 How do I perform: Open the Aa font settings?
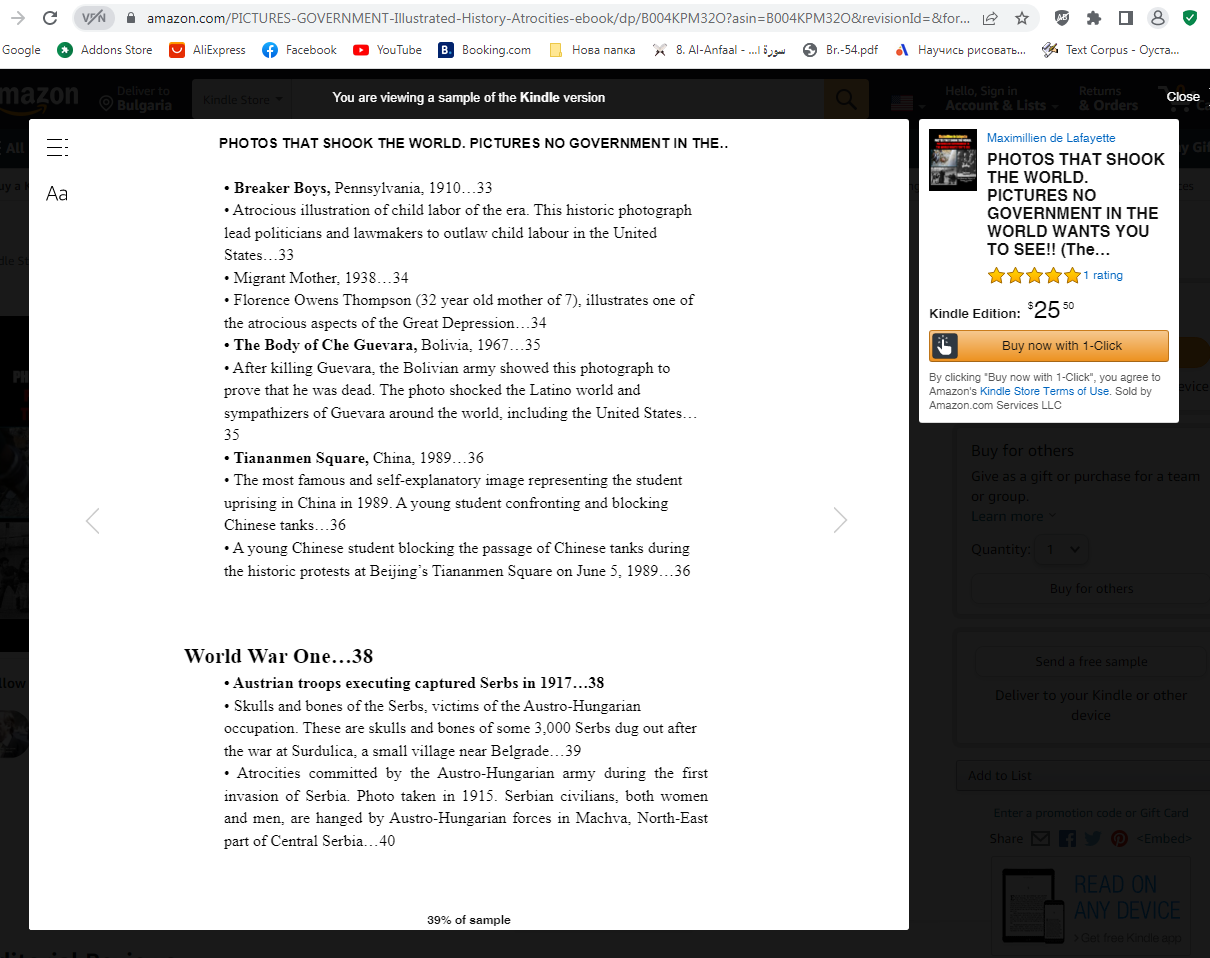tap(57, 194)
